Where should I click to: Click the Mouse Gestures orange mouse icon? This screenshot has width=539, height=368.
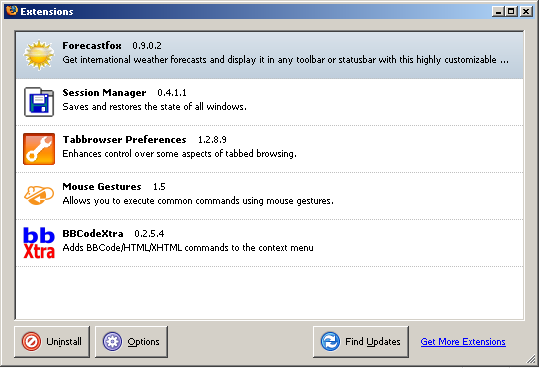click(39, 196)
